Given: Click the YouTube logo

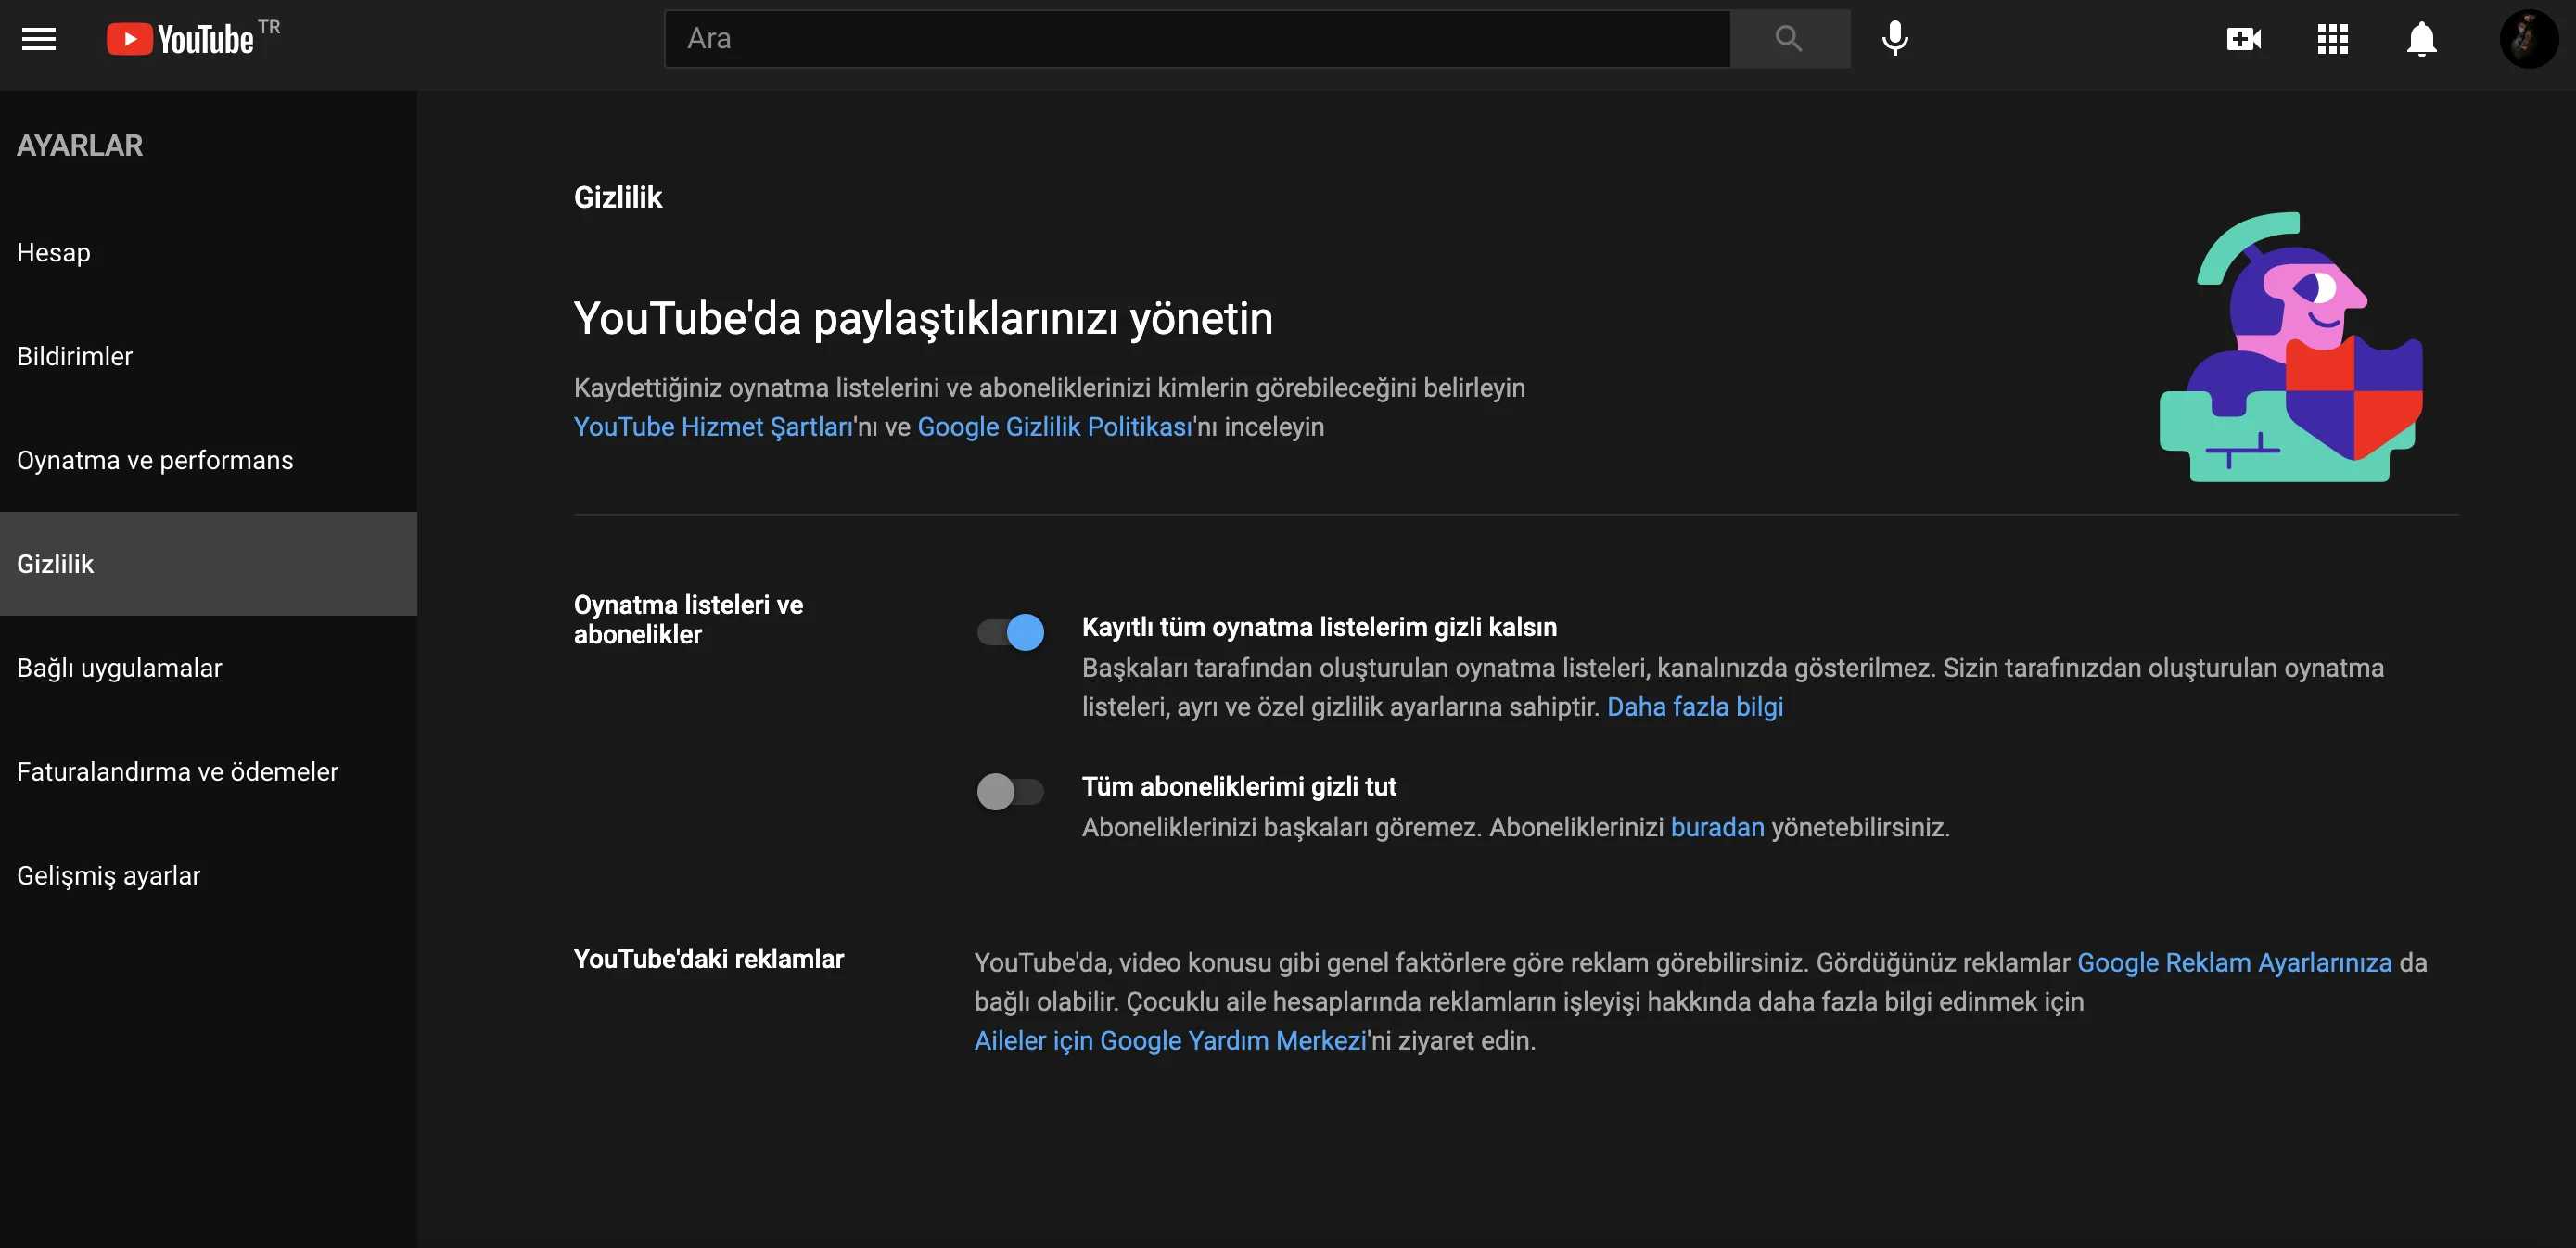Looking at the screenshot, I should click(182, 39).
